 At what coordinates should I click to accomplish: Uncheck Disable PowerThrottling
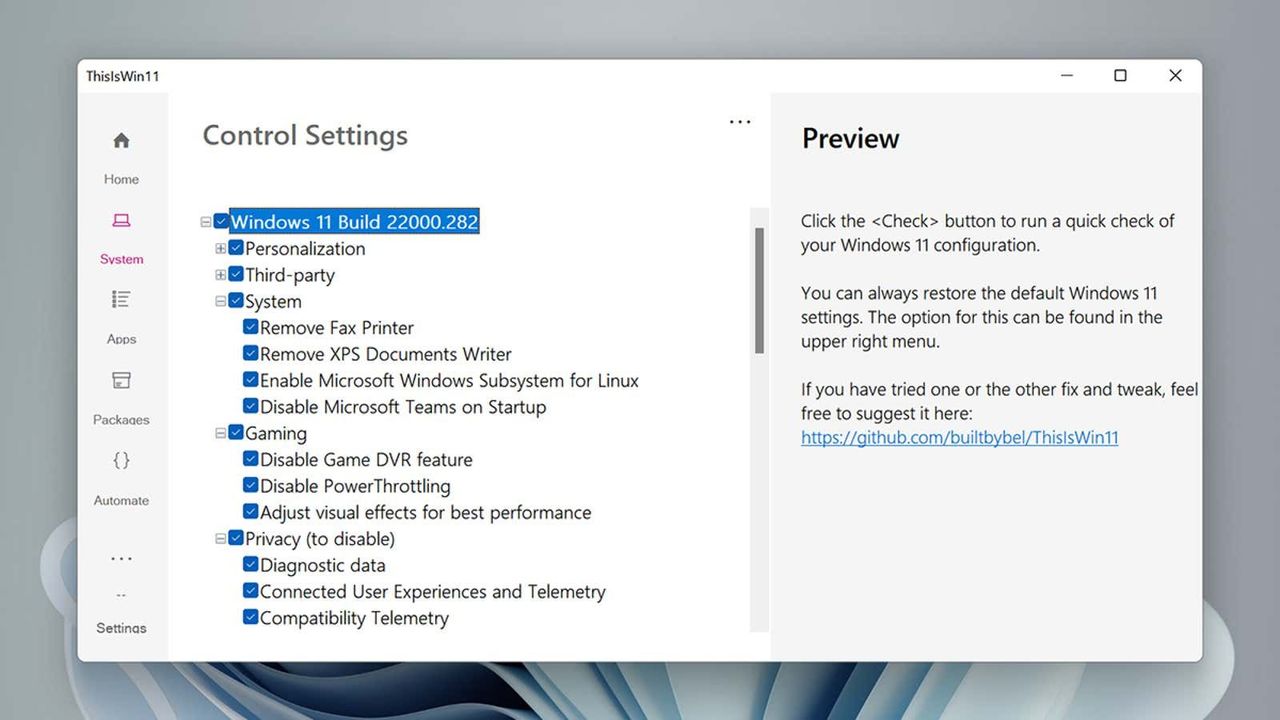pyautogui.click(x=251, y=485)
